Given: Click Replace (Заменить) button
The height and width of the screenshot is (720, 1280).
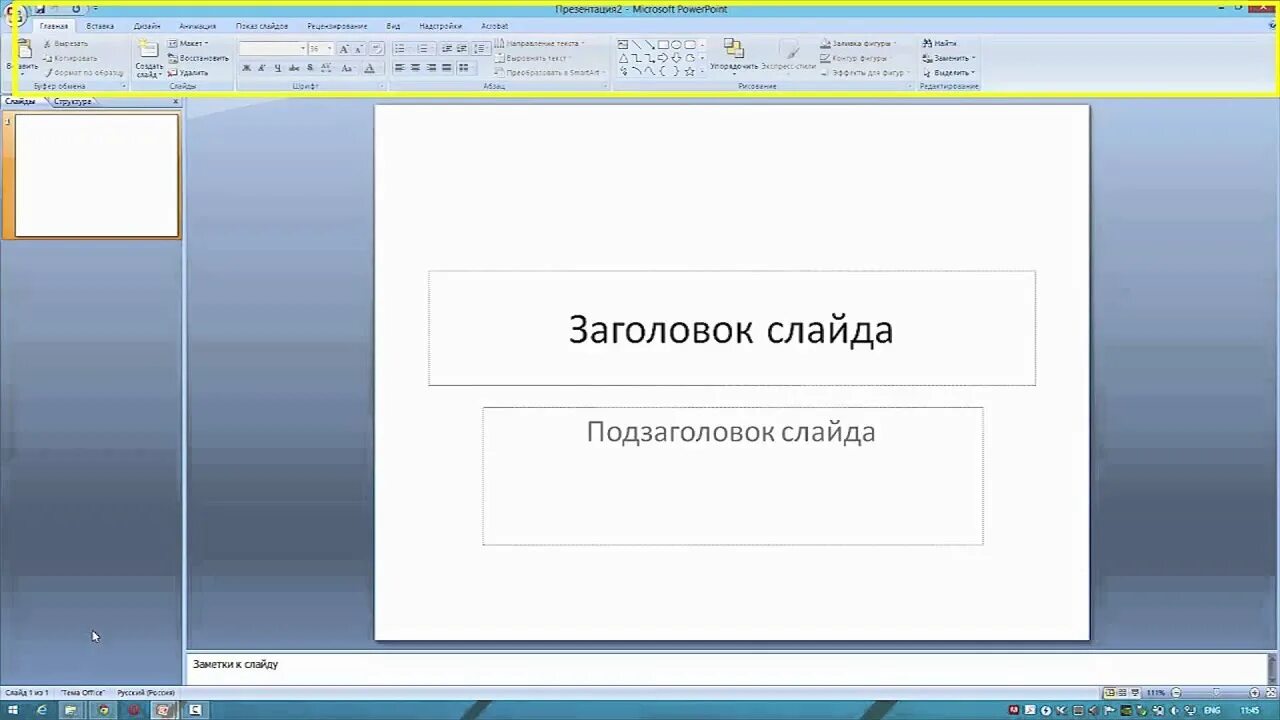Looking at the screenshot, I should point(948,58).
